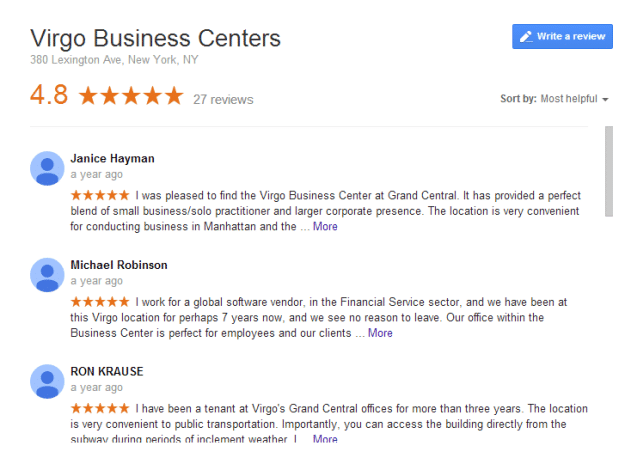Click the pencil icon in review button
The image size is (625, 464).
click(526, 37)
